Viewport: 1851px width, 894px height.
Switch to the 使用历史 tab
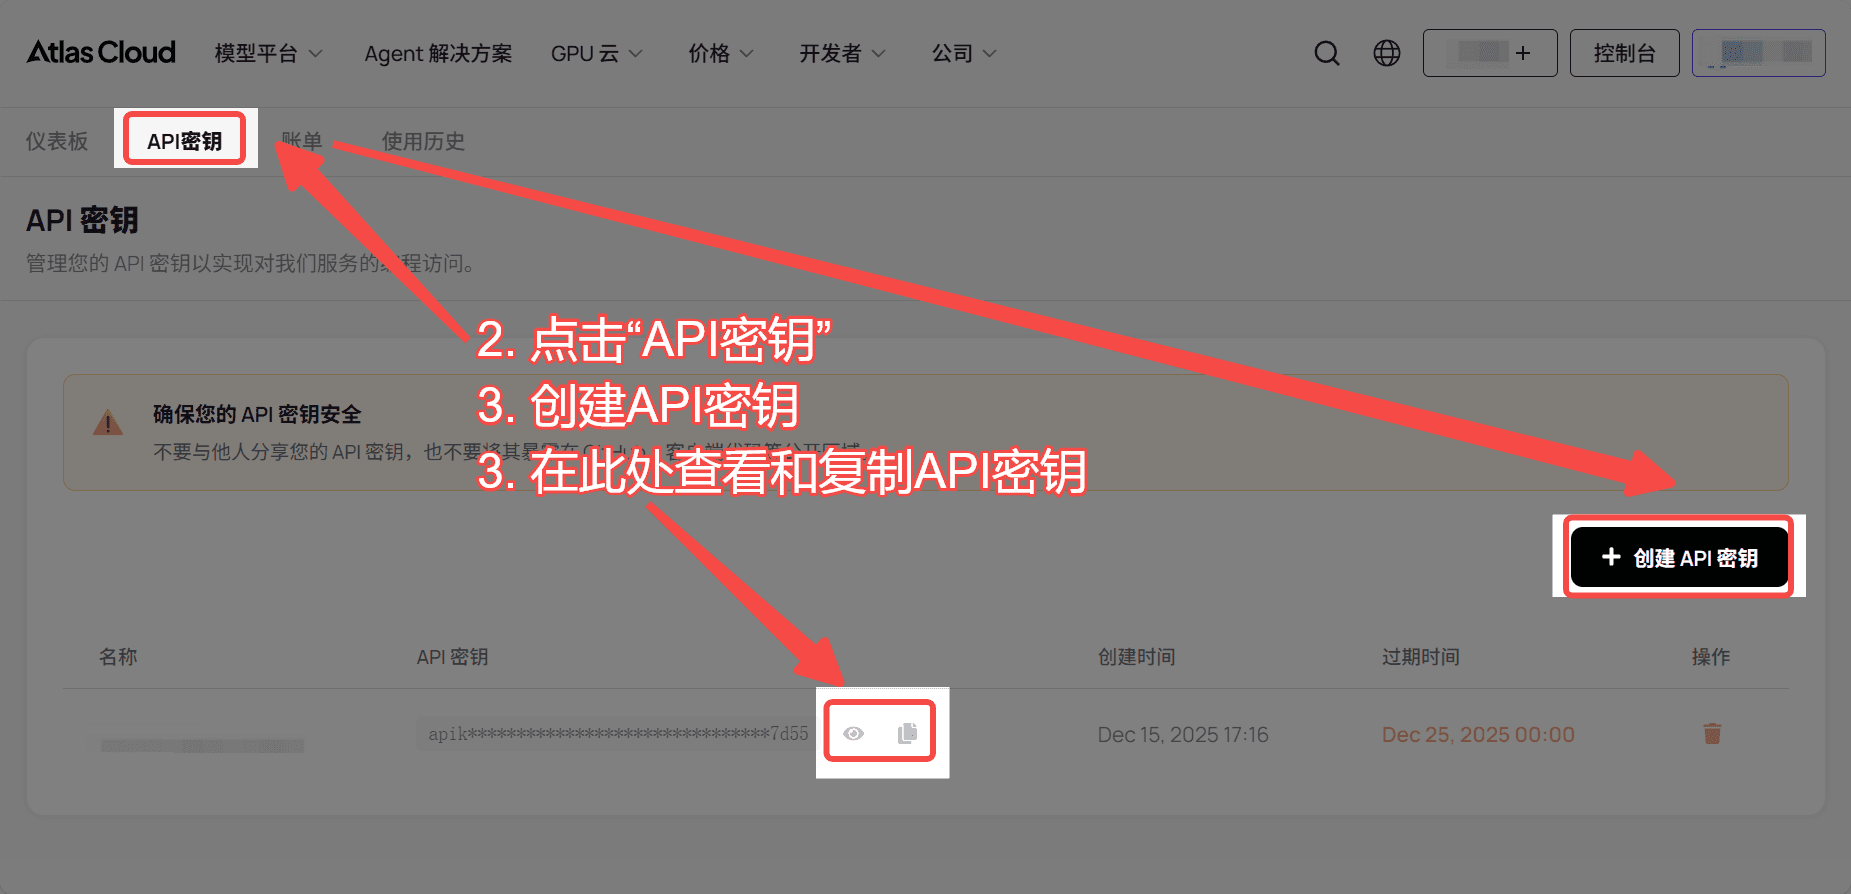pyautogui.click(x=423, y=141)
